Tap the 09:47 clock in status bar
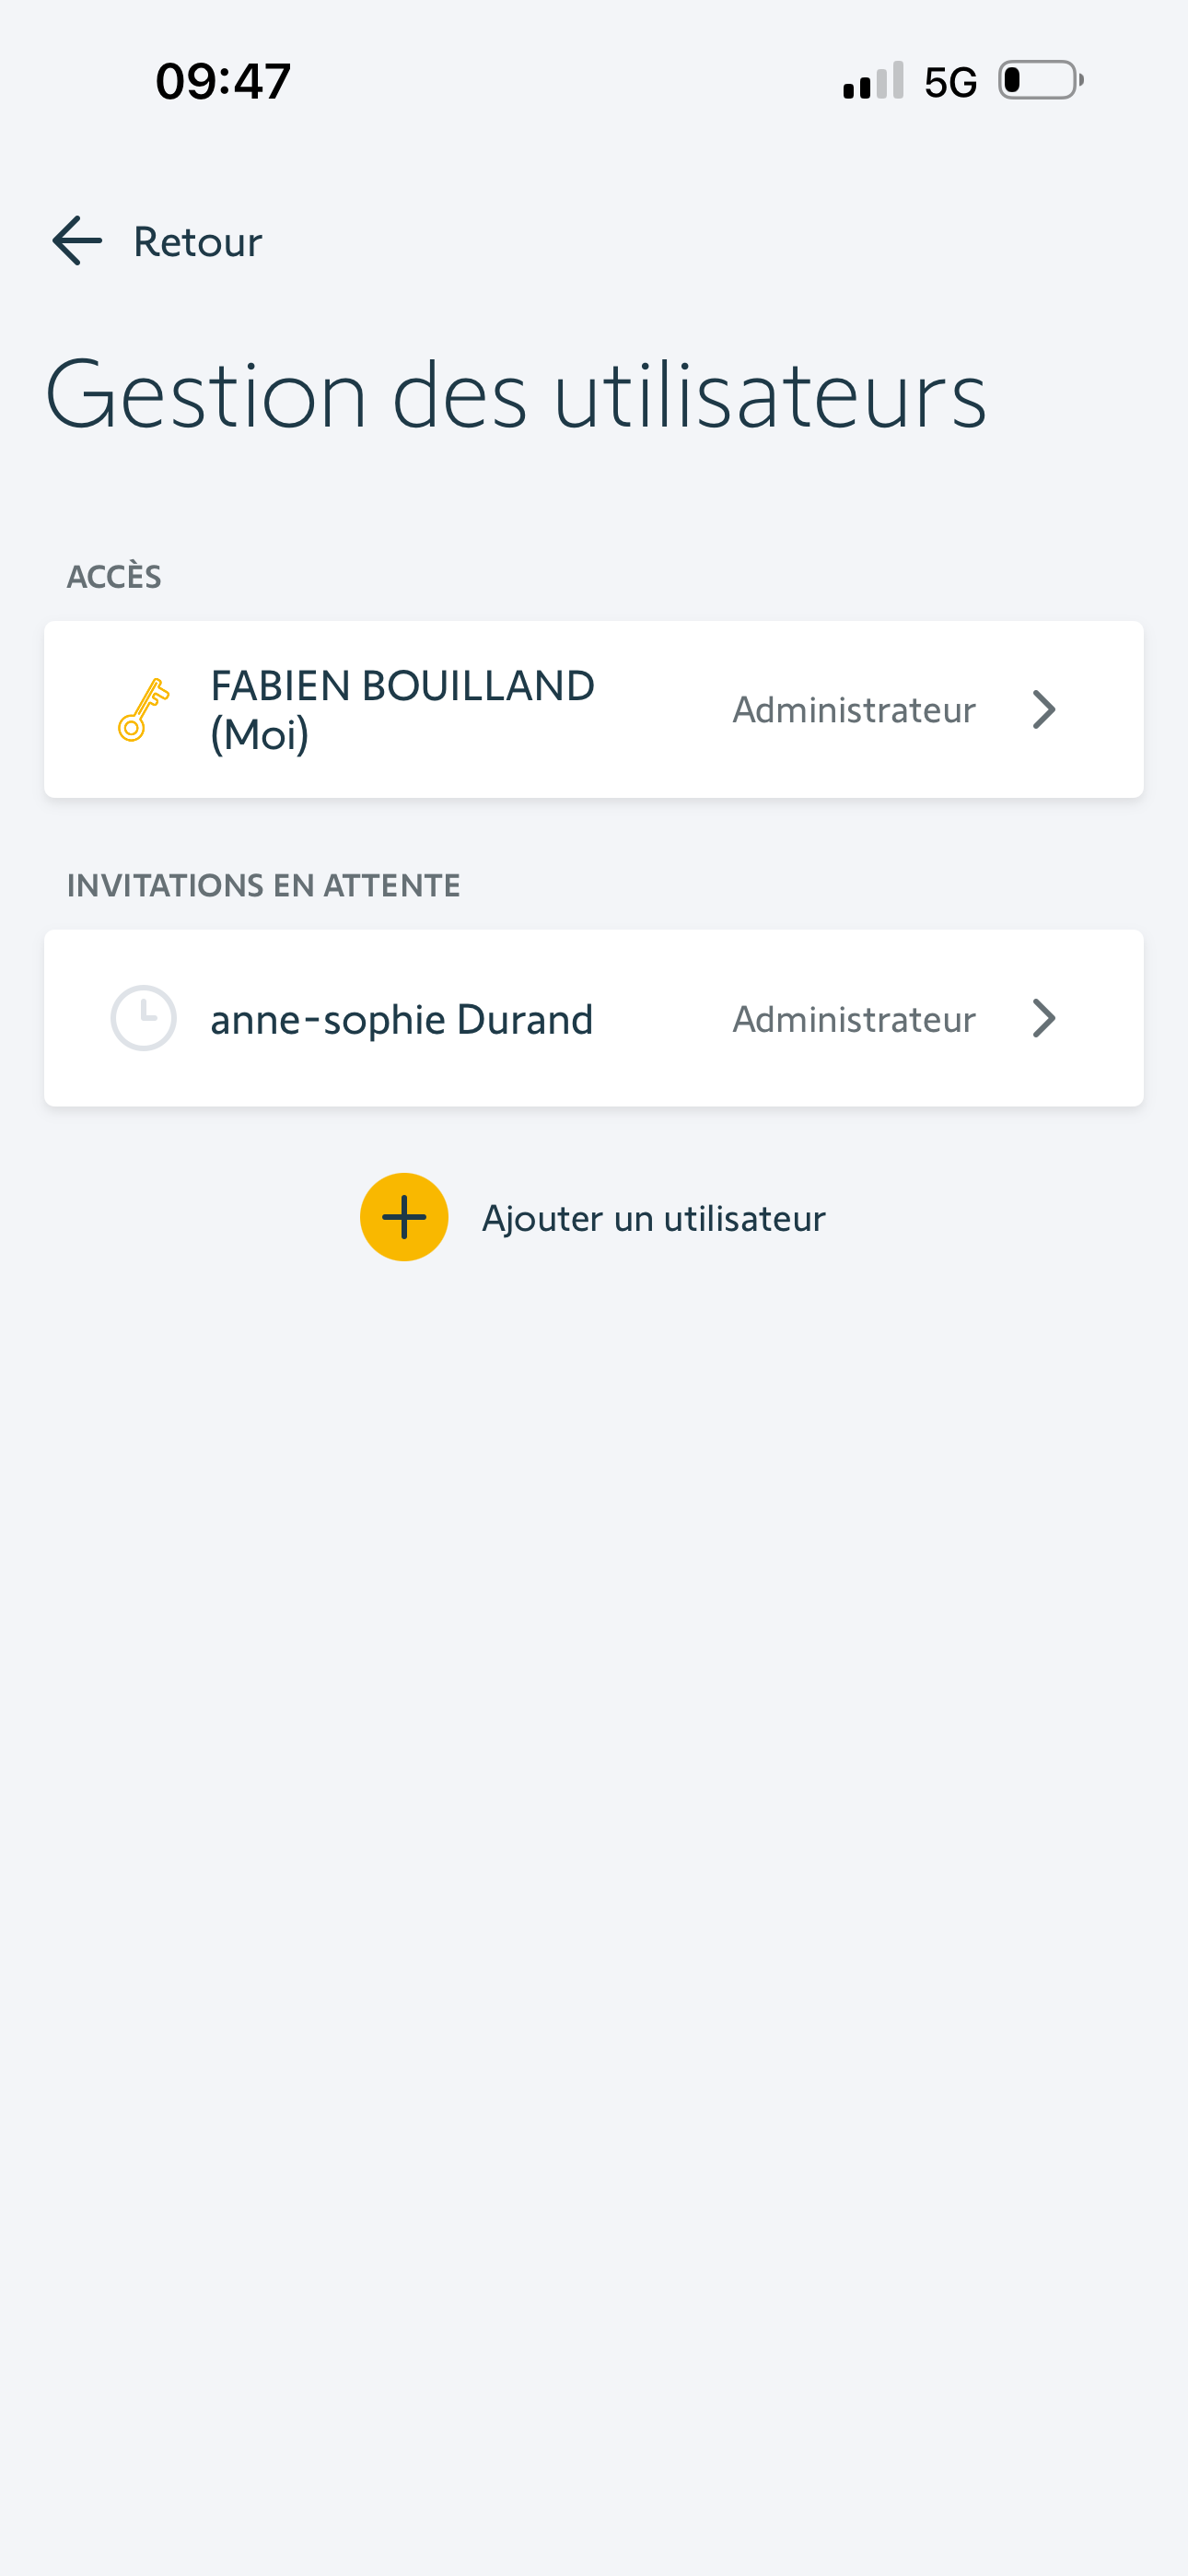This screenshot has width=1188, height=2576. click(223, 81)
